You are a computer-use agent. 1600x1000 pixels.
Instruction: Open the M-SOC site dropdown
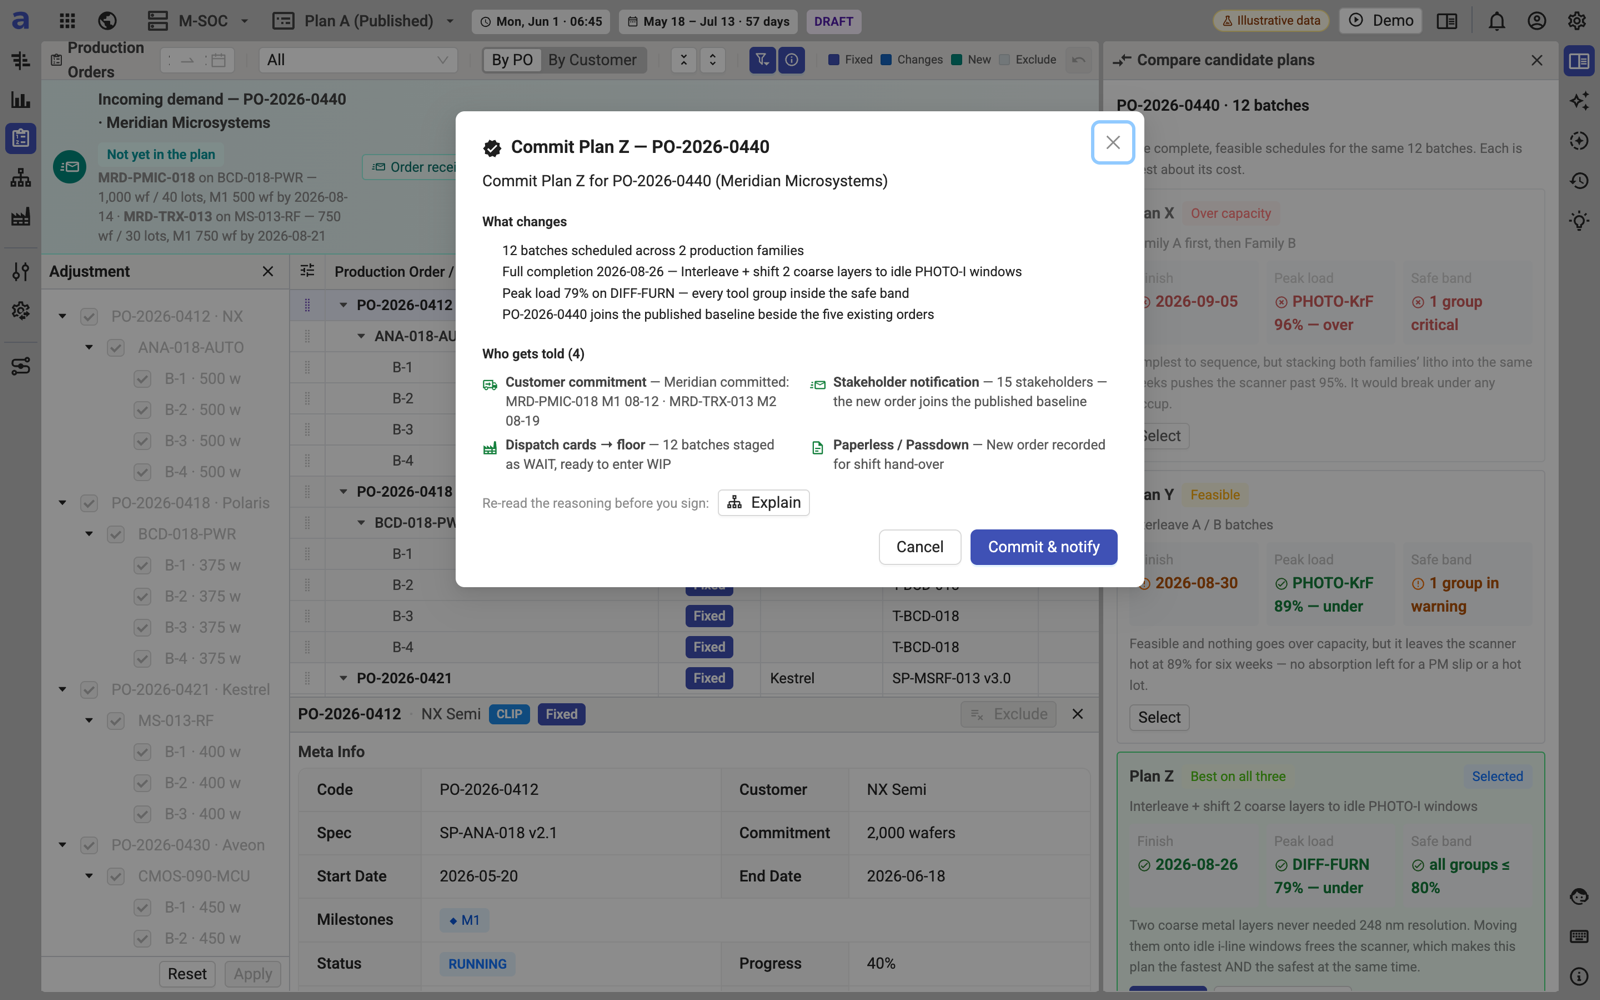tap(198, 21)
